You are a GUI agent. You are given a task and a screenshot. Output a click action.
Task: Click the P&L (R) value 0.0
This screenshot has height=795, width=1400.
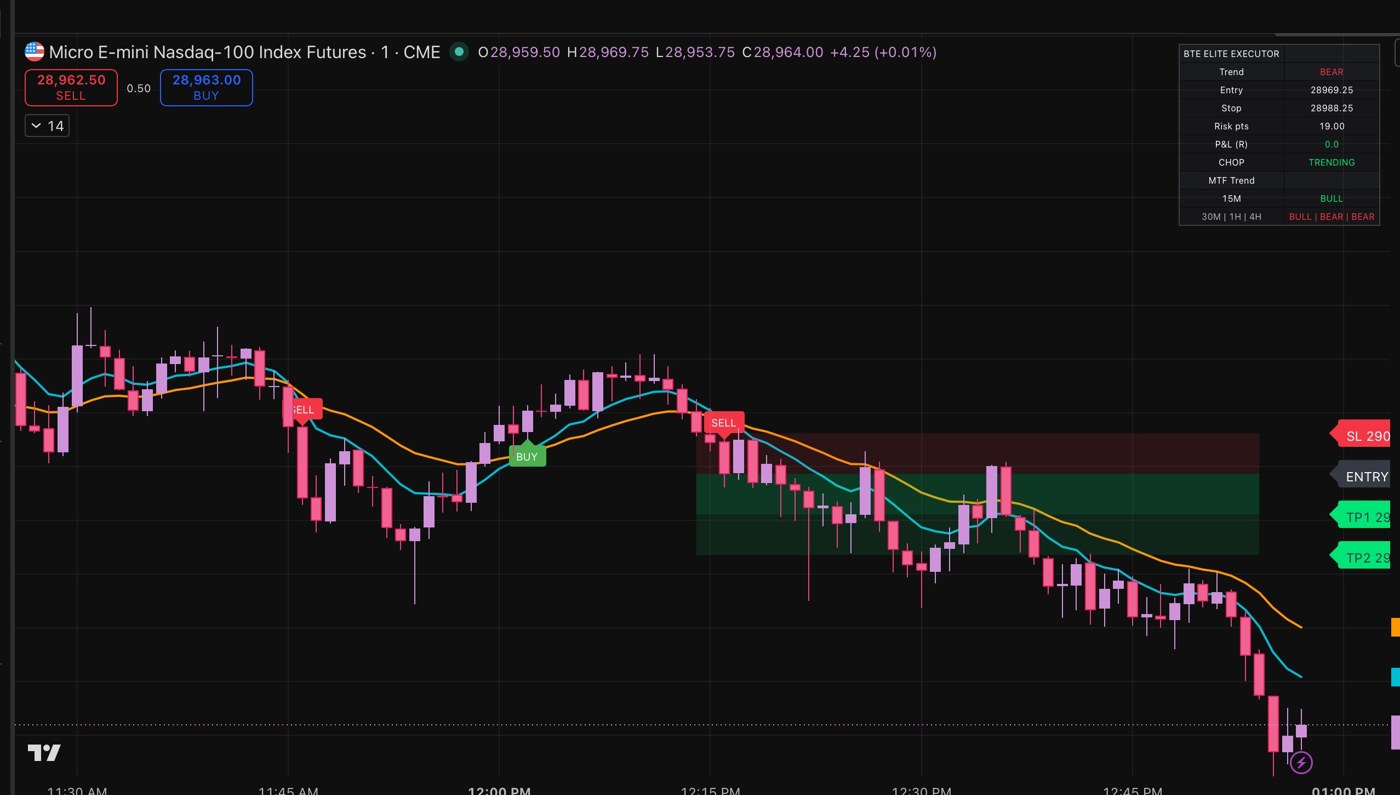(1331, 144)
